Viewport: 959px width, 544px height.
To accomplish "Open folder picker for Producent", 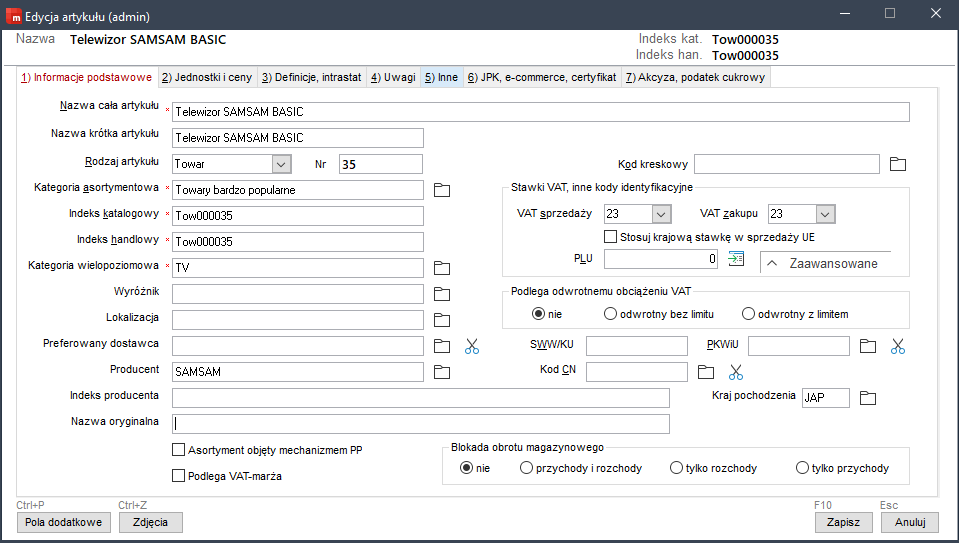I will (x=442, y=372).
